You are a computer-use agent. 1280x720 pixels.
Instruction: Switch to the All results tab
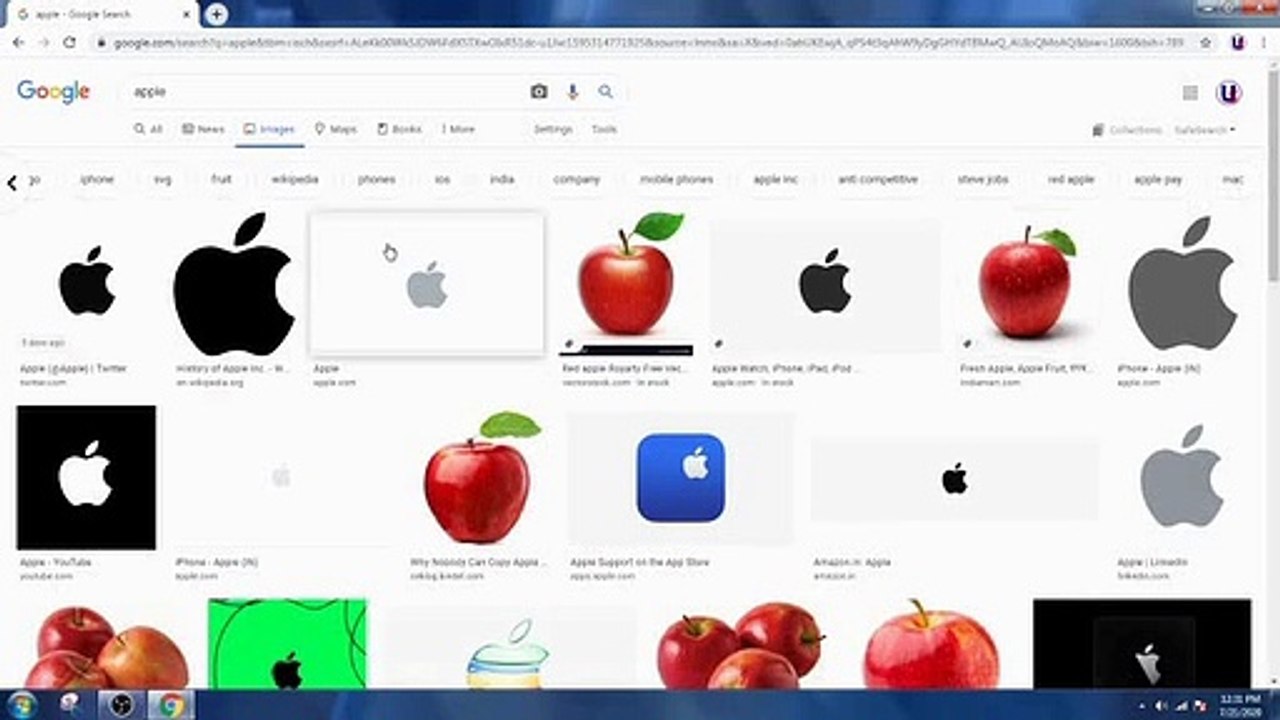click(x=148, y=129)
